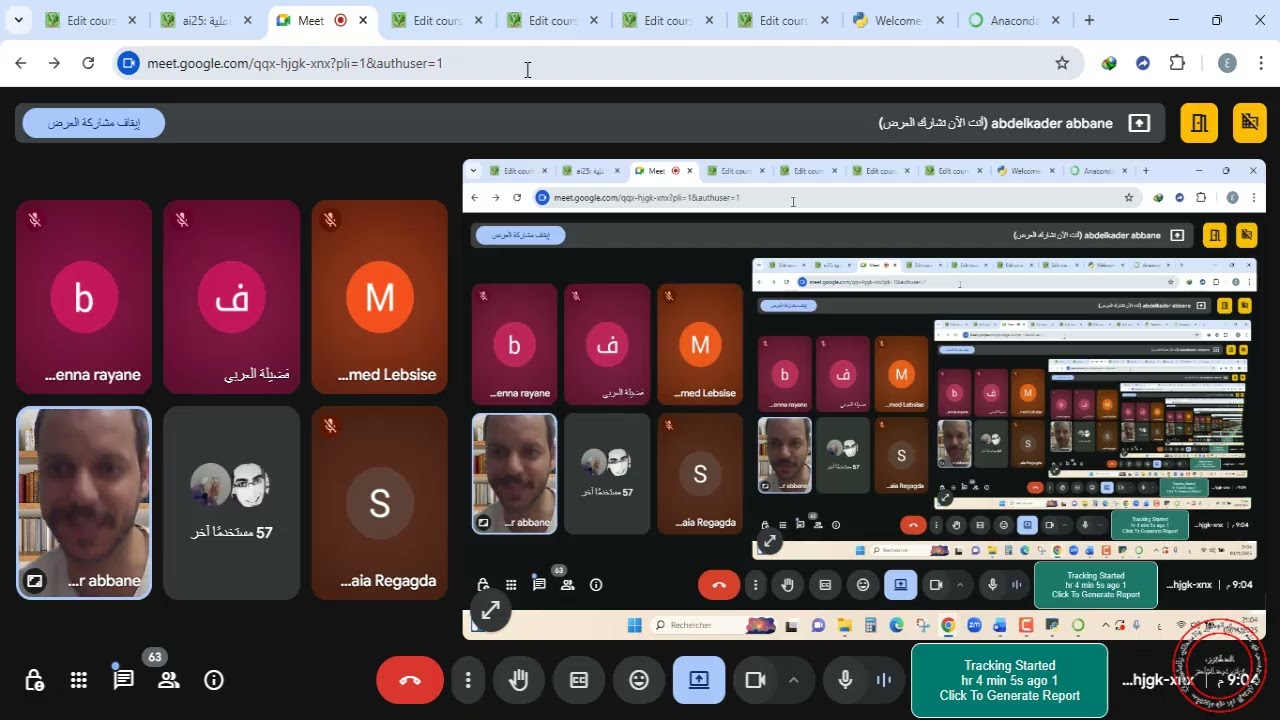This screenshot has height=720, width=1280.
Task: Focus the meet.google.com address bar
Action: point(590,63)
